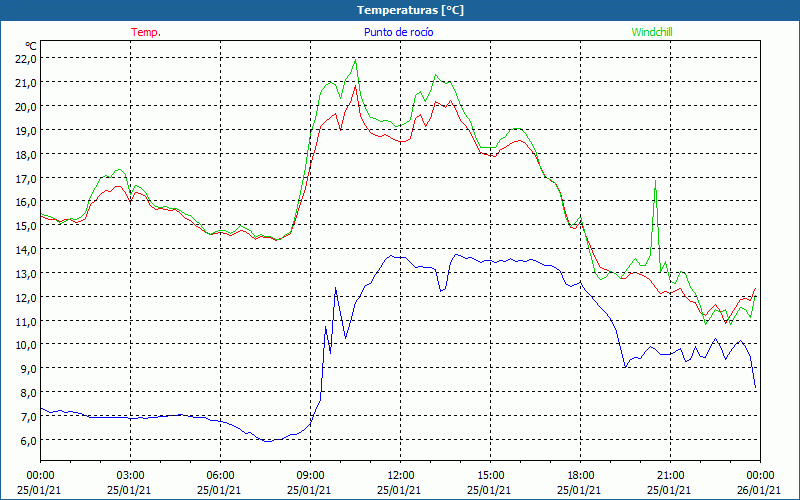800x500 pixels.
Task: Click the 14,0 y-axis value
Action: (x=27, y=249)
